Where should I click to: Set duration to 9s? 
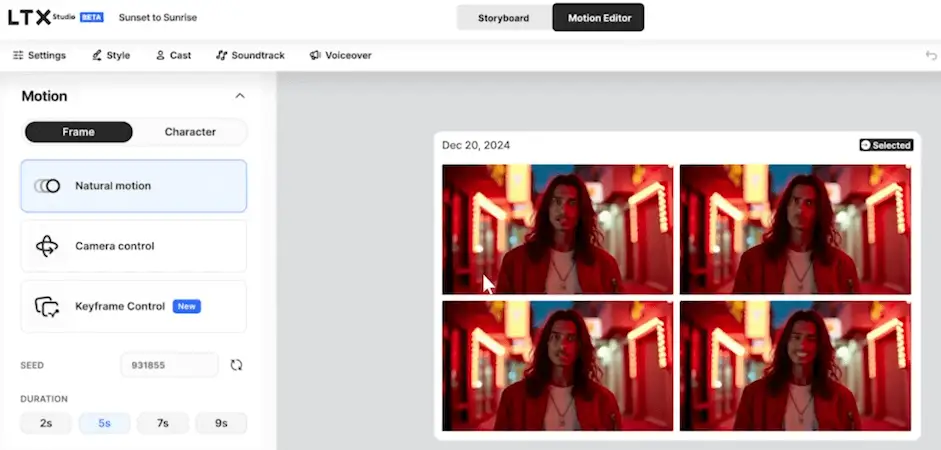[x=221, y=423]
